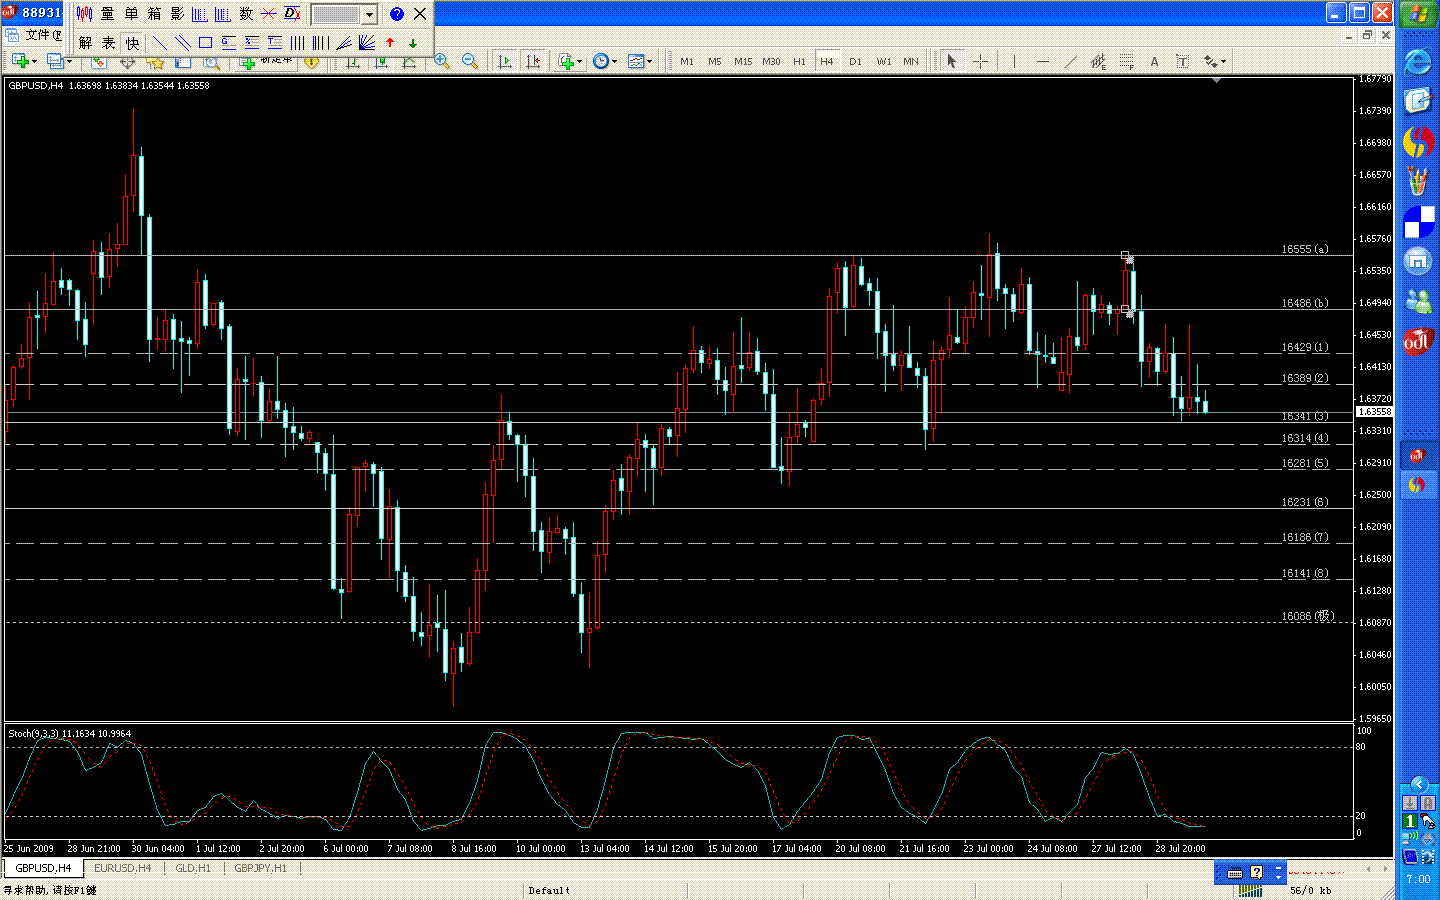Click the blue fan lines icon
The height and width of the screenshot is (900, 1440).
(x=366, y=43)
